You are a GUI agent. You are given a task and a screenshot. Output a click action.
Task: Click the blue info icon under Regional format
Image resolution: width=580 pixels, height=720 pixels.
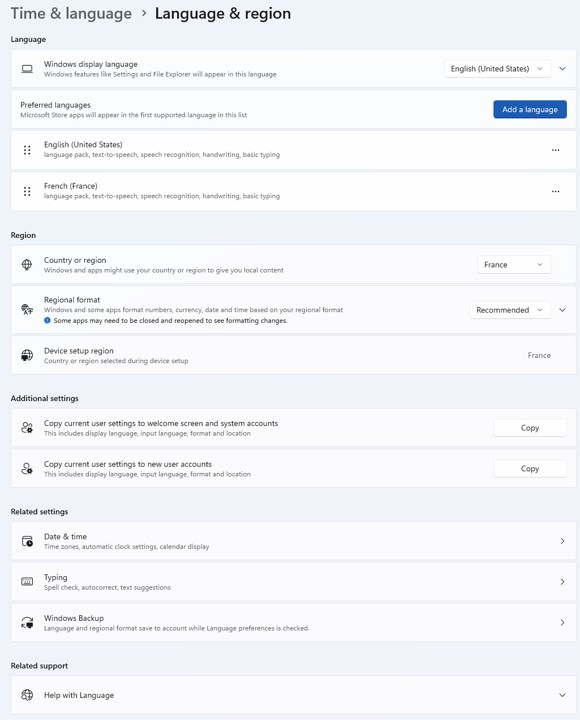point(47,321)
